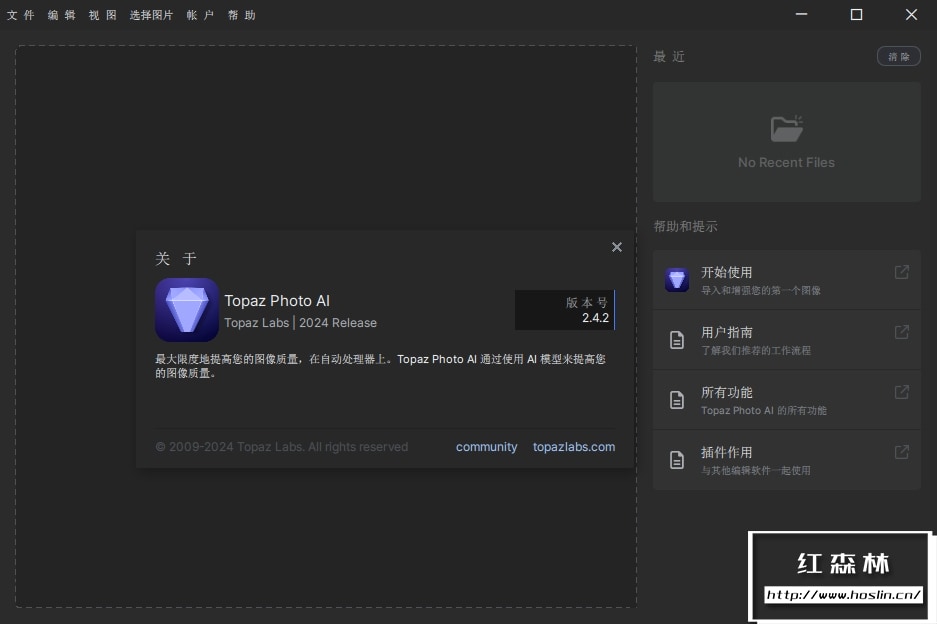The height and width of the screenshot is (624, 937).
Task: Open external link icon for 所有功能
Action: click(902, 391)
